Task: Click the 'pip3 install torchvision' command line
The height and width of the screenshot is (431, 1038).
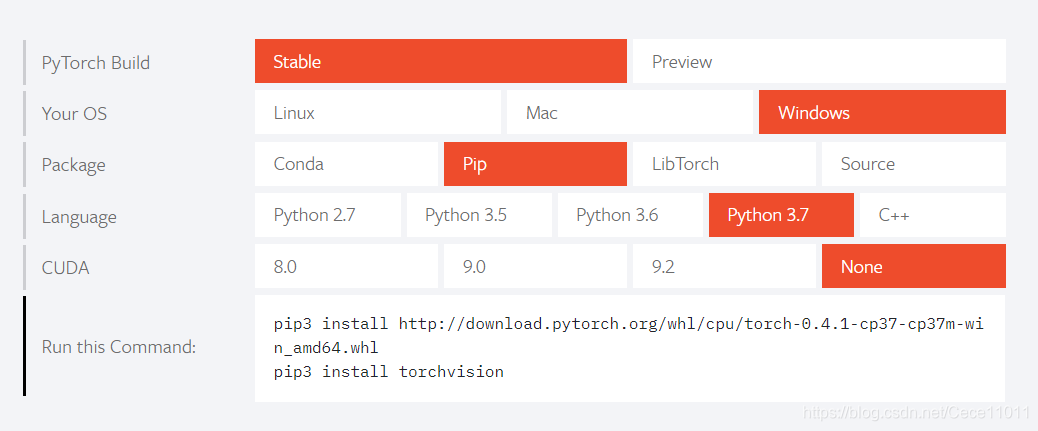Action: tap(389, 371)
